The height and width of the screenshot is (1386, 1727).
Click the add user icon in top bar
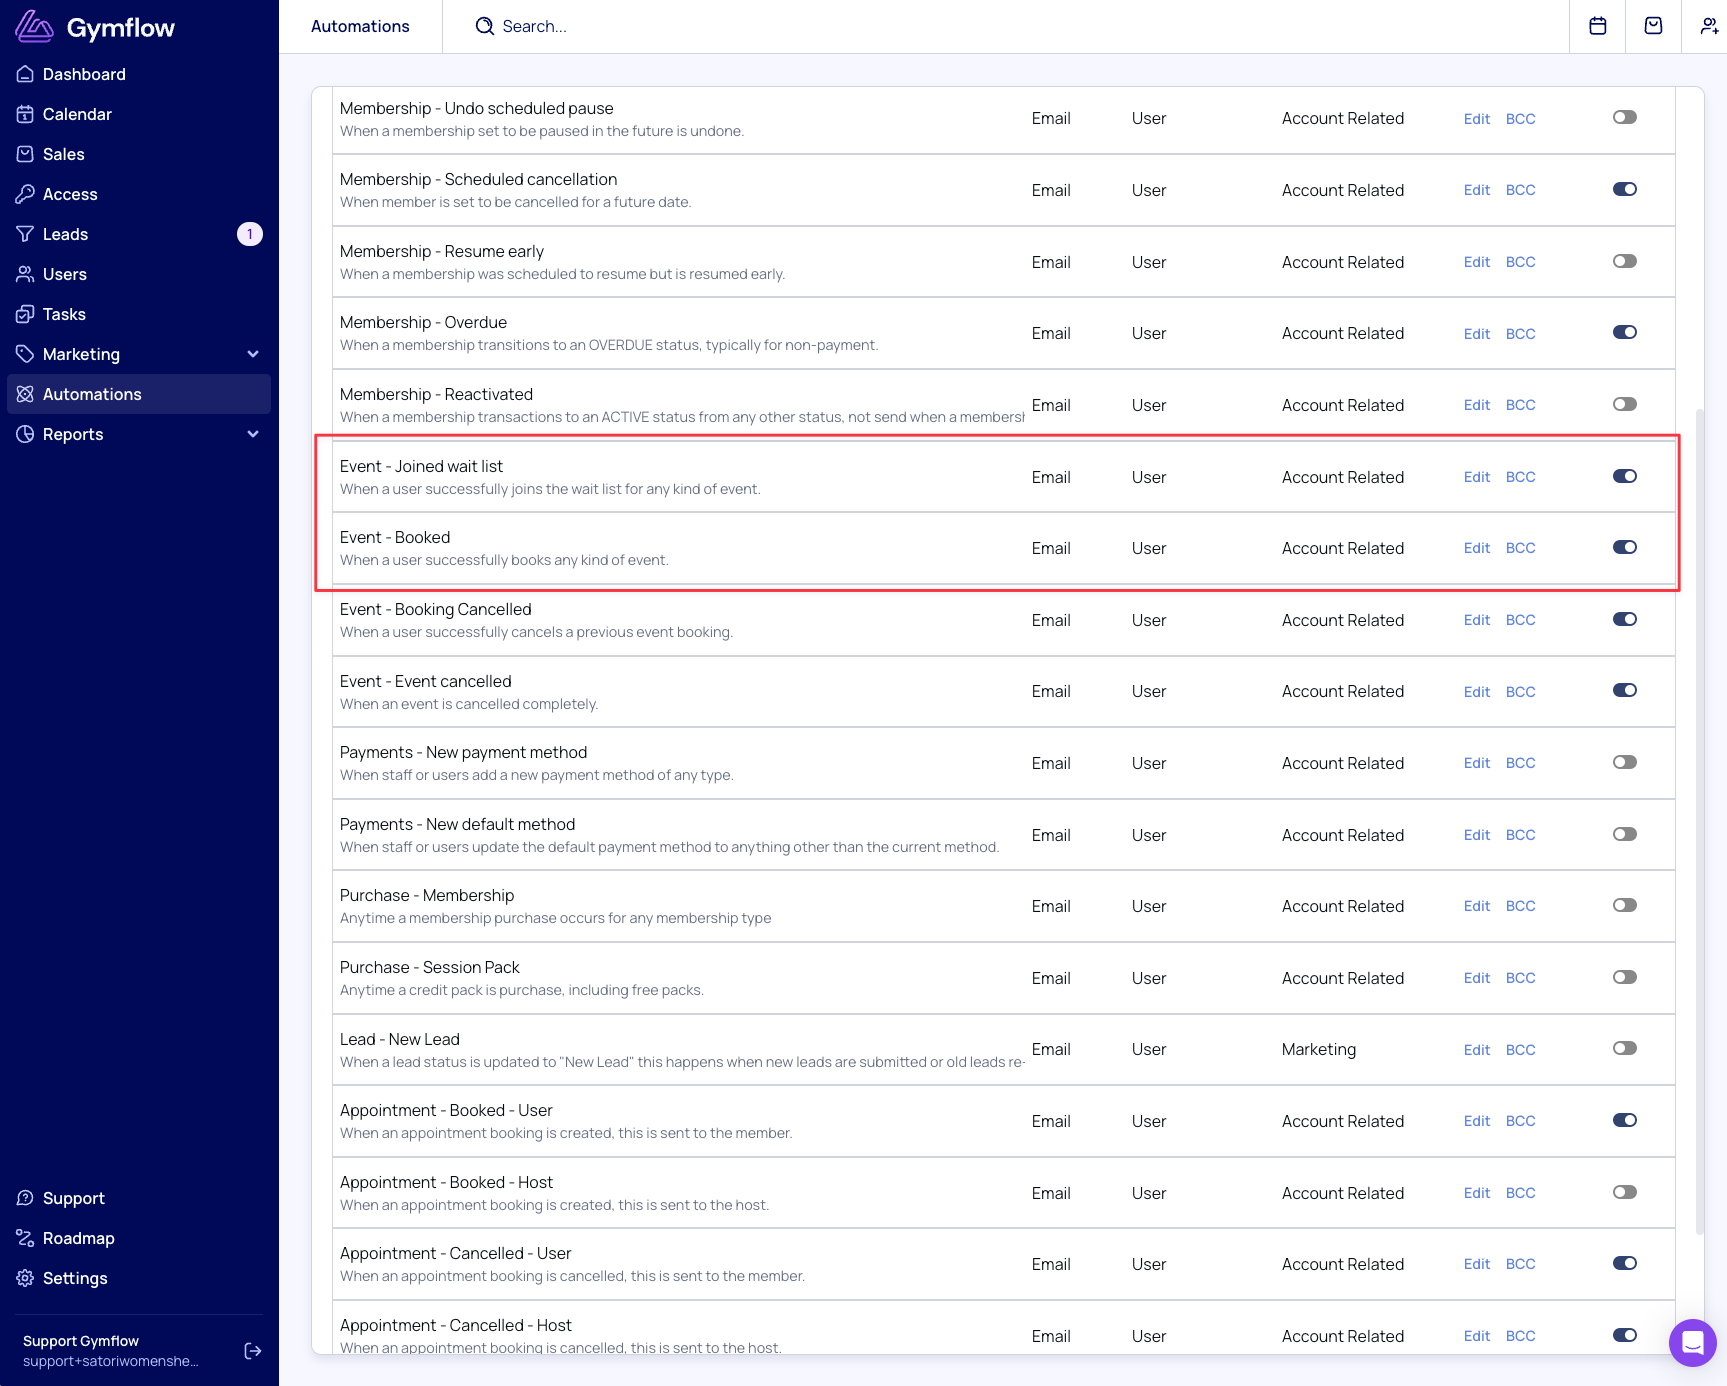coord(1709,26)
